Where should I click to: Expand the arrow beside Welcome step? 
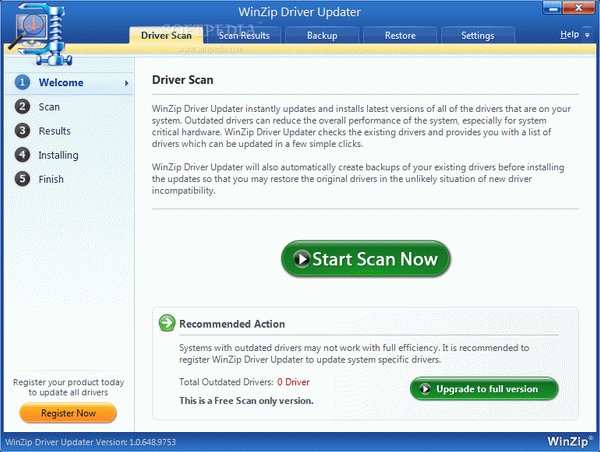tap(126, 83)
